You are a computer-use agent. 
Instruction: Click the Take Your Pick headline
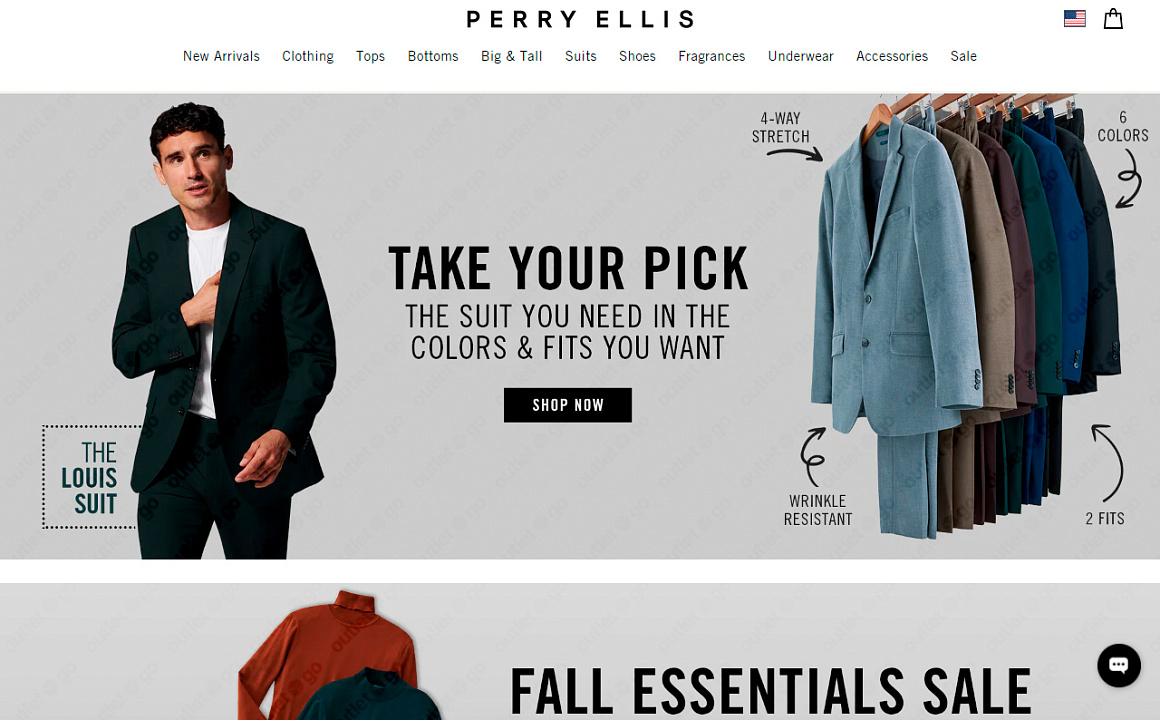(568, 268)
